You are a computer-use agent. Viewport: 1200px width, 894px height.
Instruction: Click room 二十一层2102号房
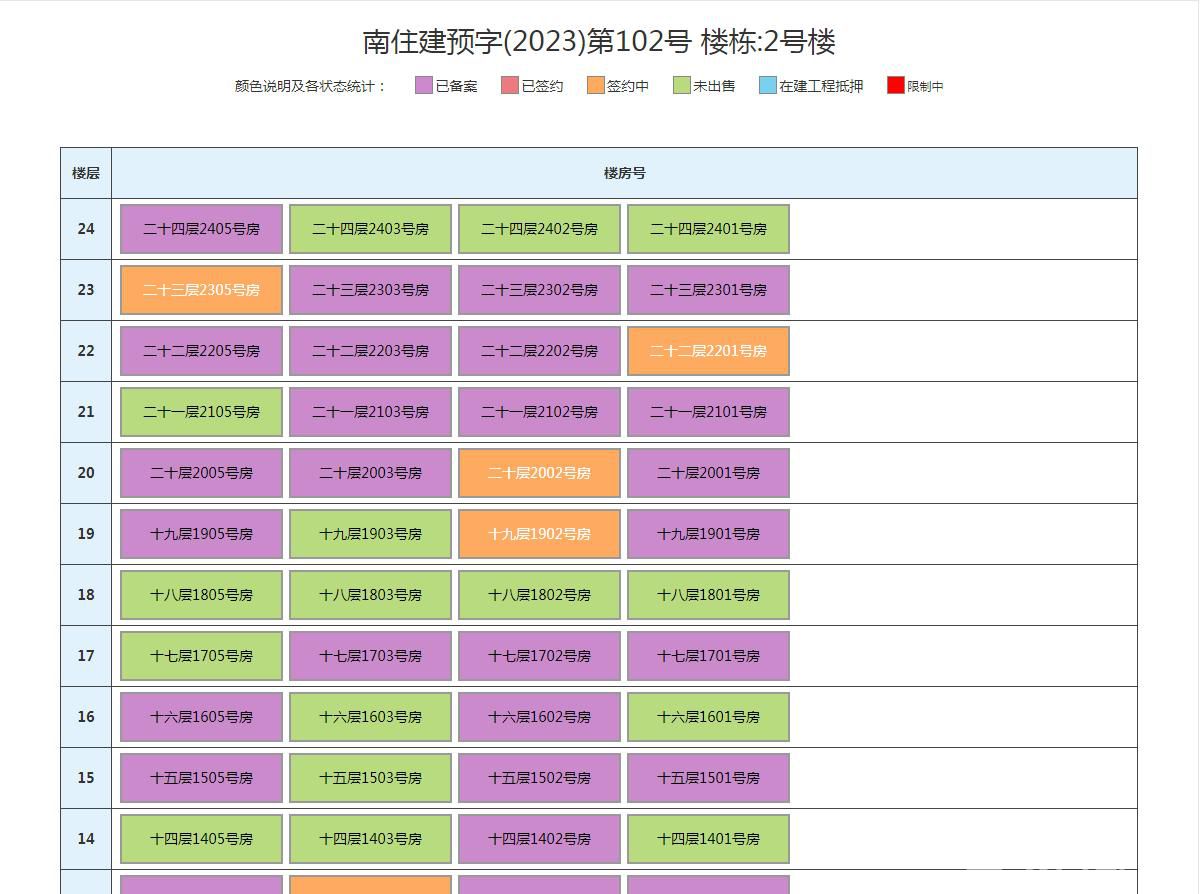pos(539,412)
